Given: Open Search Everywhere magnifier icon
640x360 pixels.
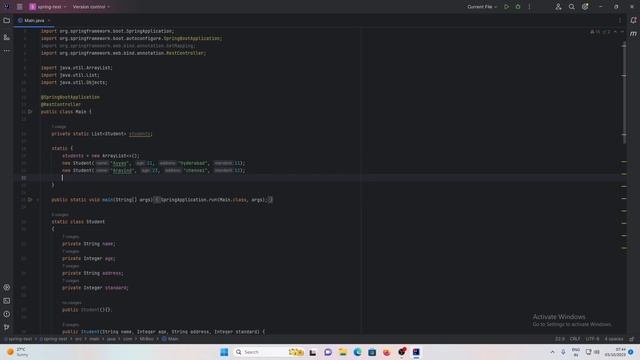Looking at the screenshot, I should tap(571, 7).
